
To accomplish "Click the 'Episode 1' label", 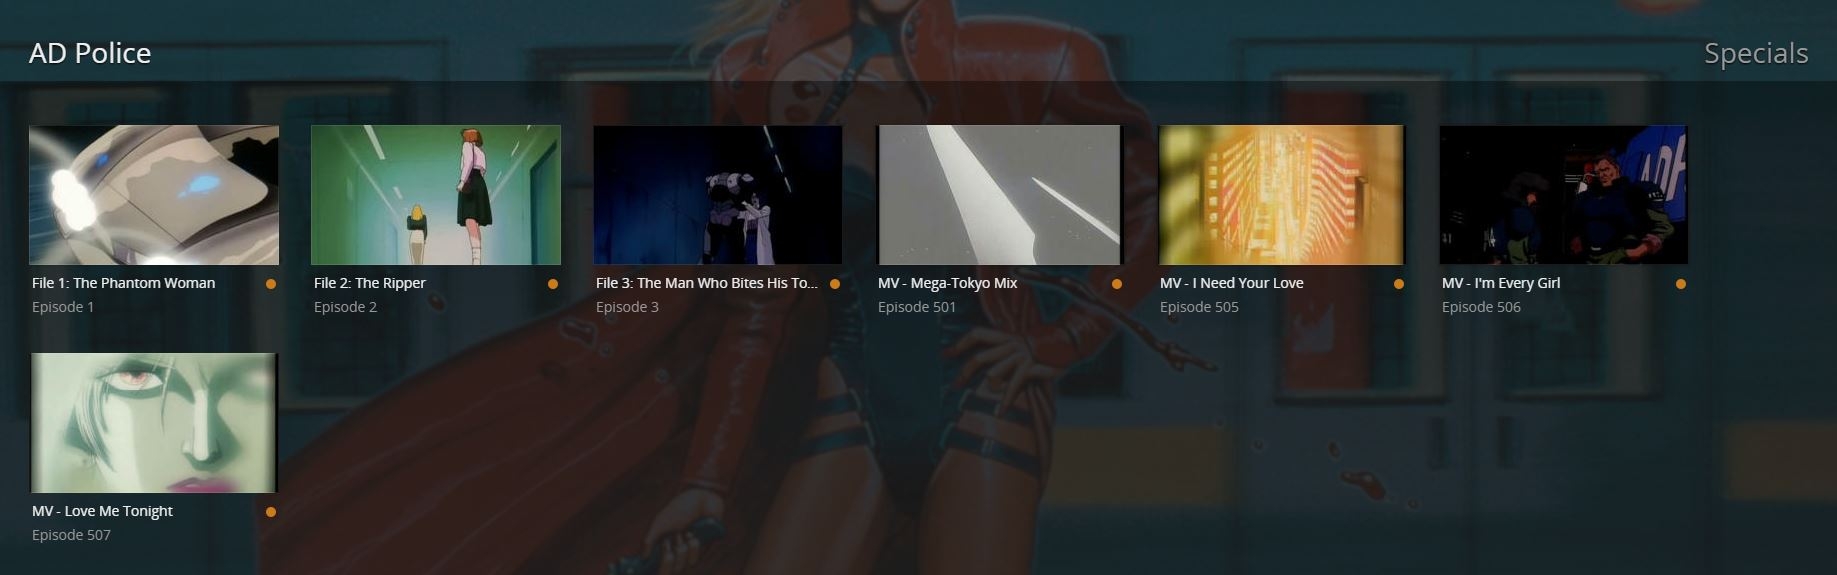I will click(63, 307).
